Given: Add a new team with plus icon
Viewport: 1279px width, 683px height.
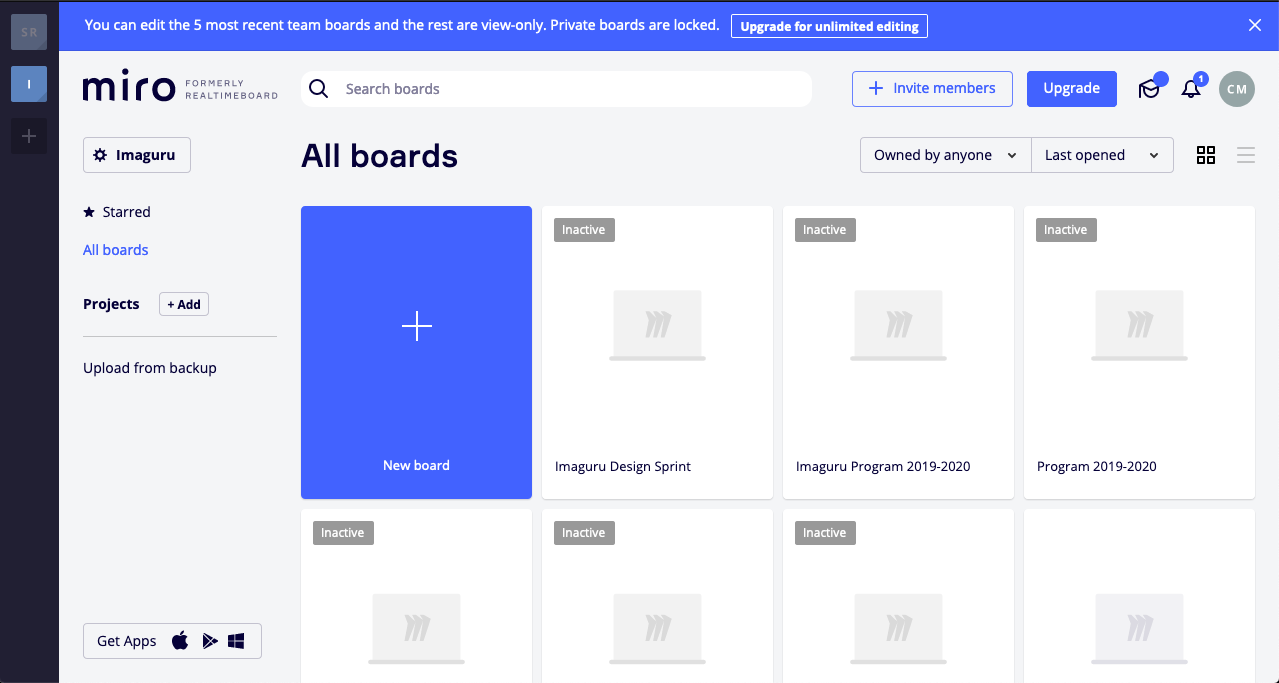Looking at the screenshot, I should coord(29,136).
